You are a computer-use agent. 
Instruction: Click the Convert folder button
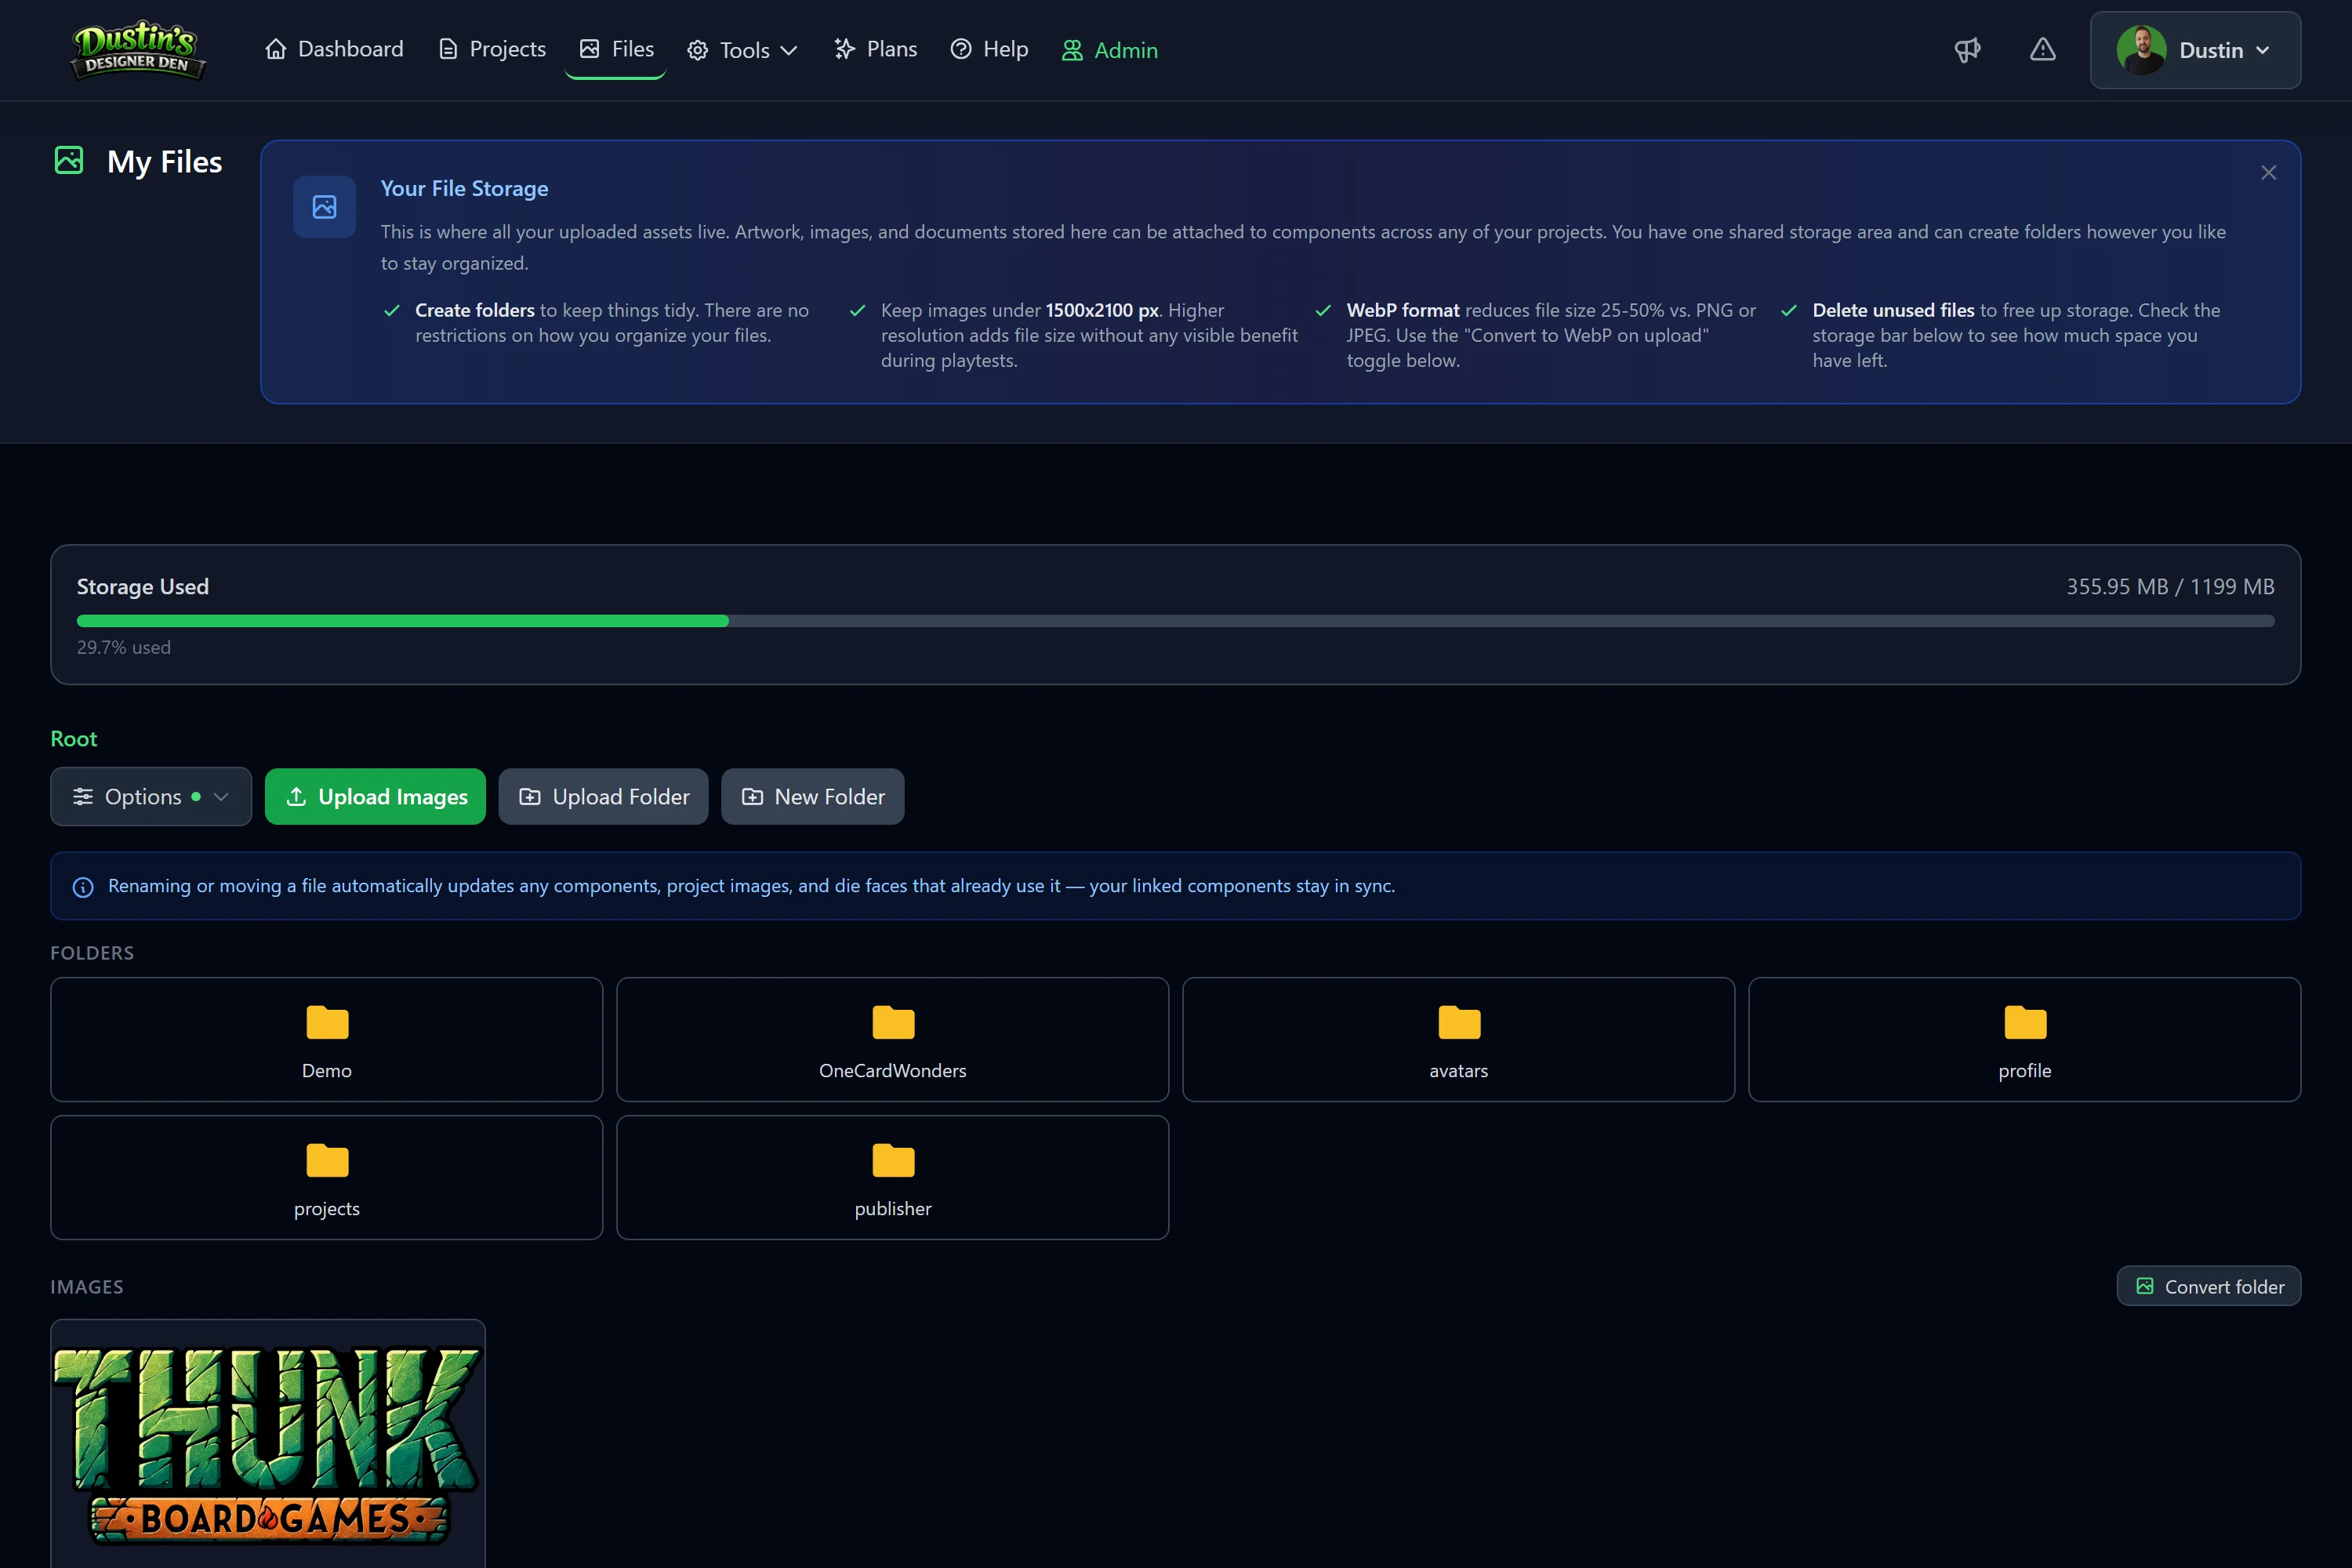[2208, 1286]
